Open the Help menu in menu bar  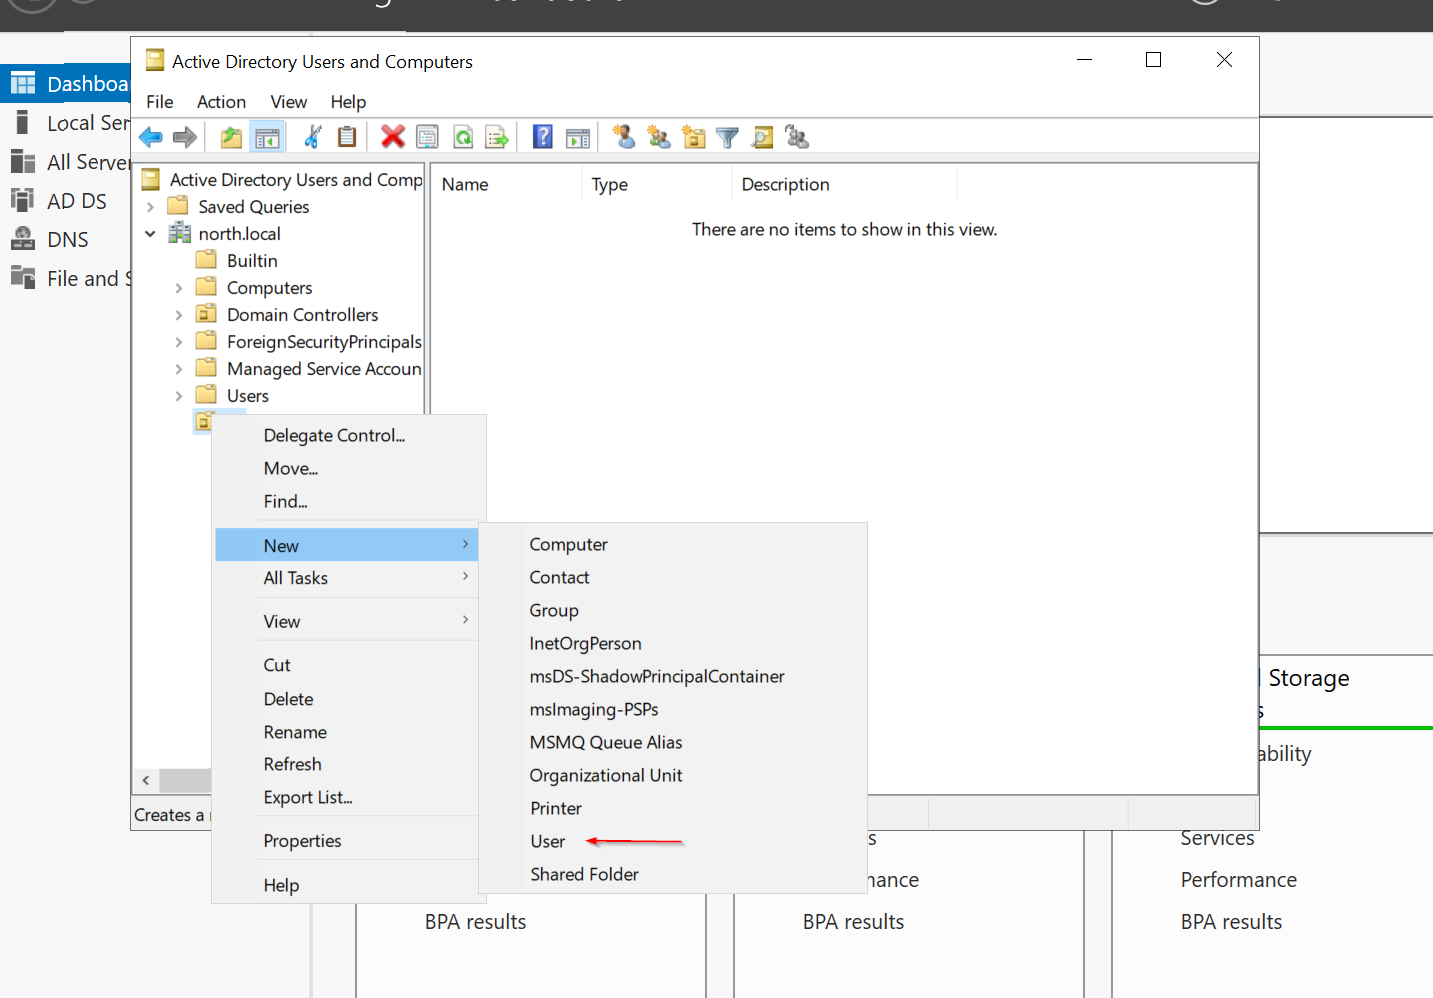[x=348, y=101]
